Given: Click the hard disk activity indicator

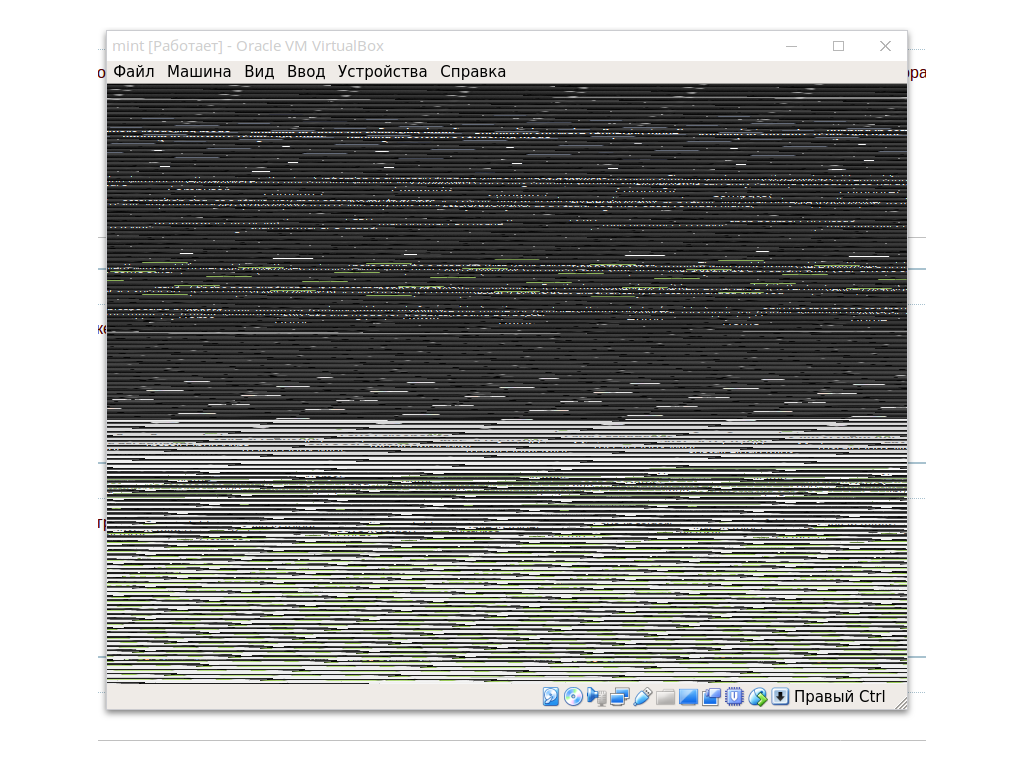Looking at the screenshot, I should tap(551, 697).
